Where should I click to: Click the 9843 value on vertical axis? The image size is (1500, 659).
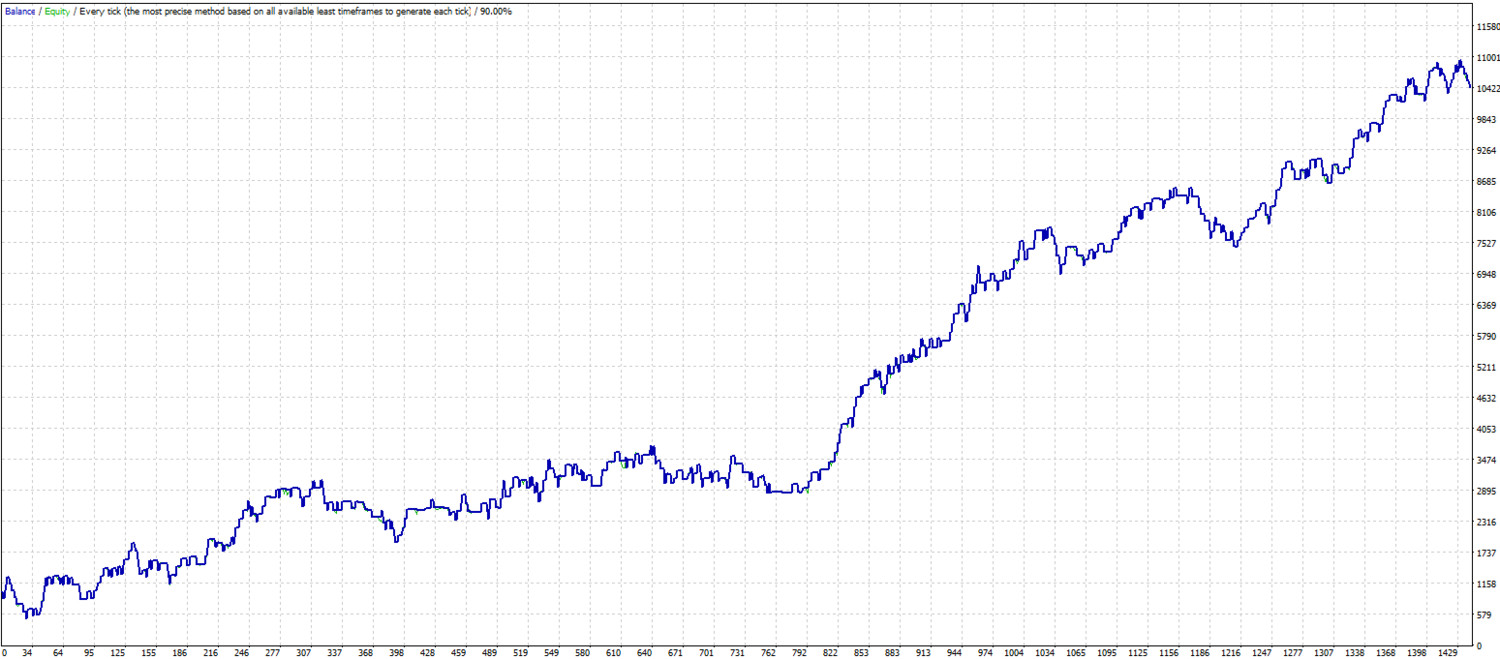click(x=1485, y=120)
